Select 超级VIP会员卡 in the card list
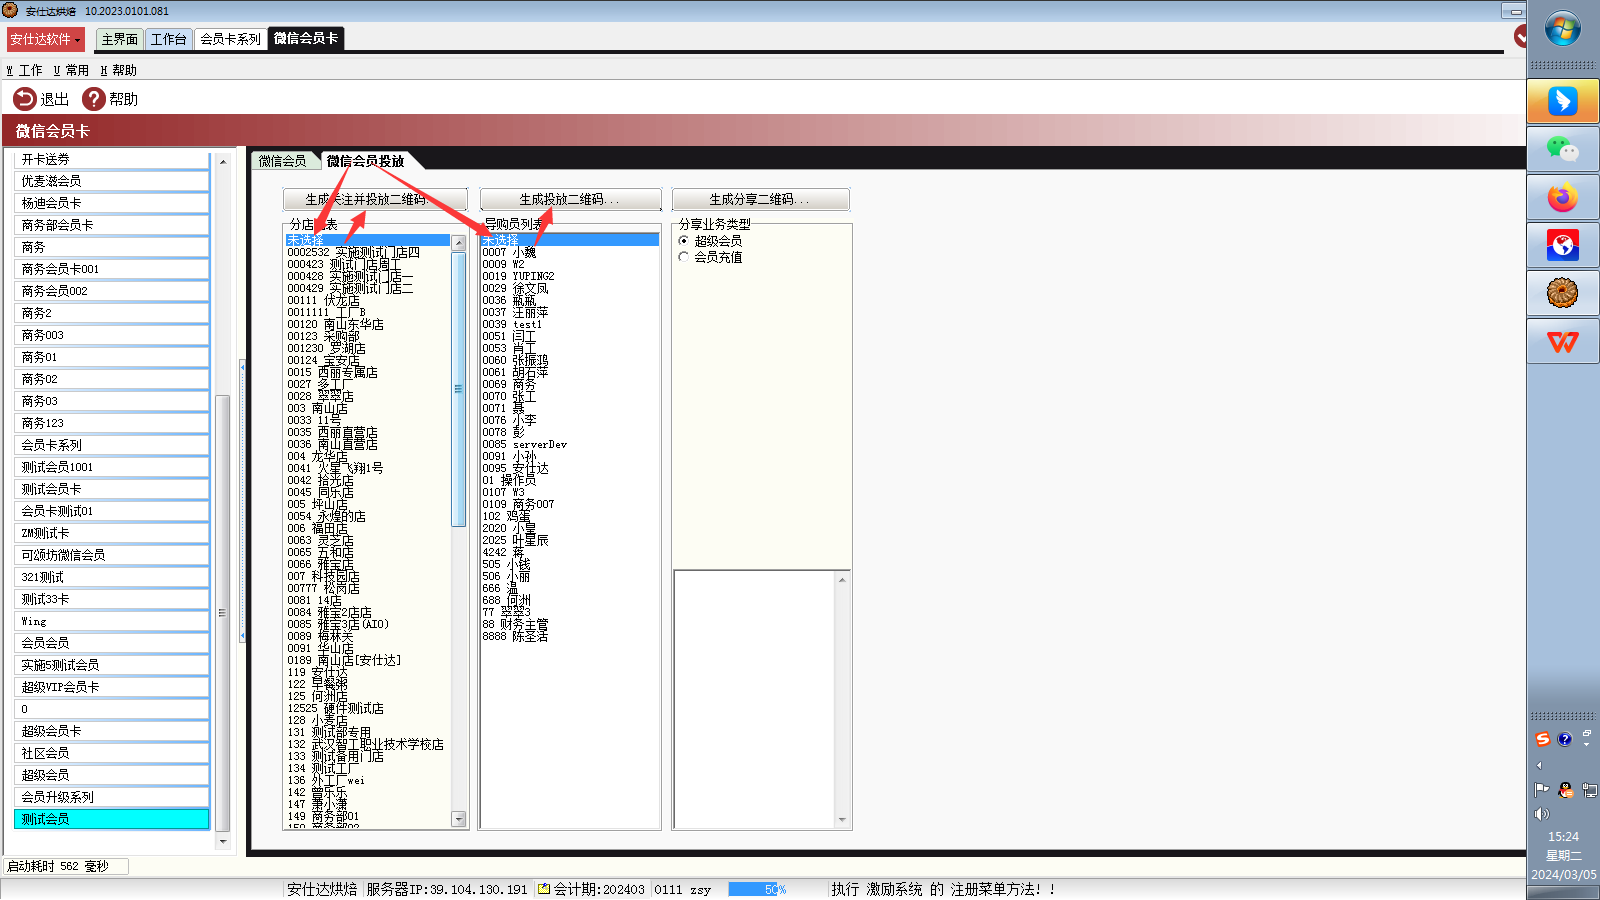Viewport: 1600px width, 900px height. point(112,687)
